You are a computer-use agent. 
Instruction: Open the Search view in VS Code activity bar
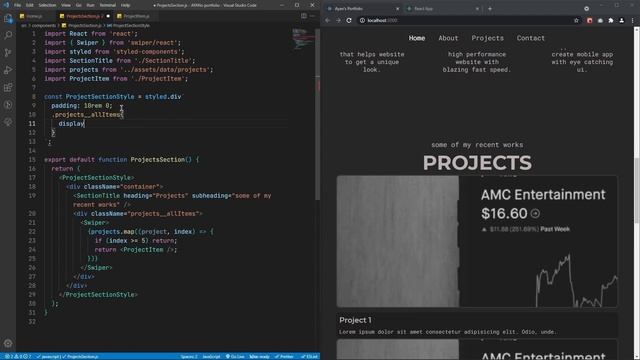coord(8,35)
